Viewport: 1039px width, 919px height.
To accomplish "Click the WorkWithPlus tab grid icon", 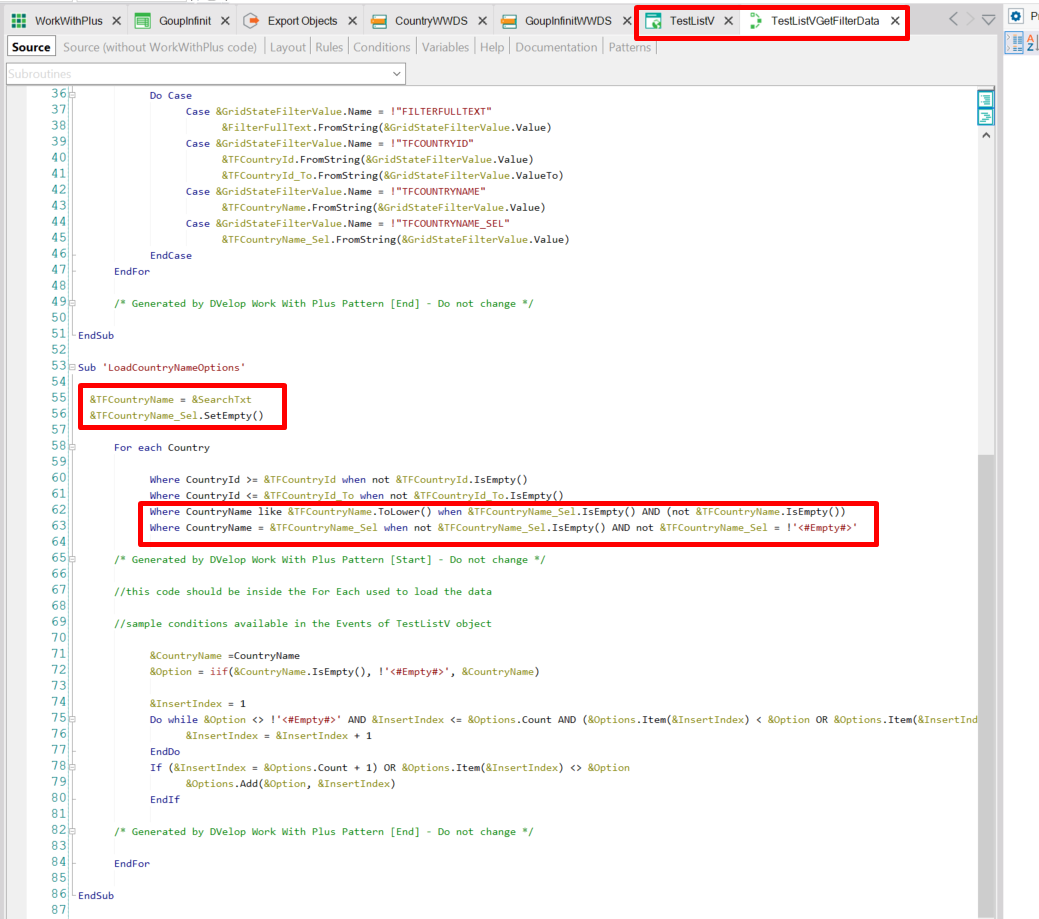I will [19, 21].
